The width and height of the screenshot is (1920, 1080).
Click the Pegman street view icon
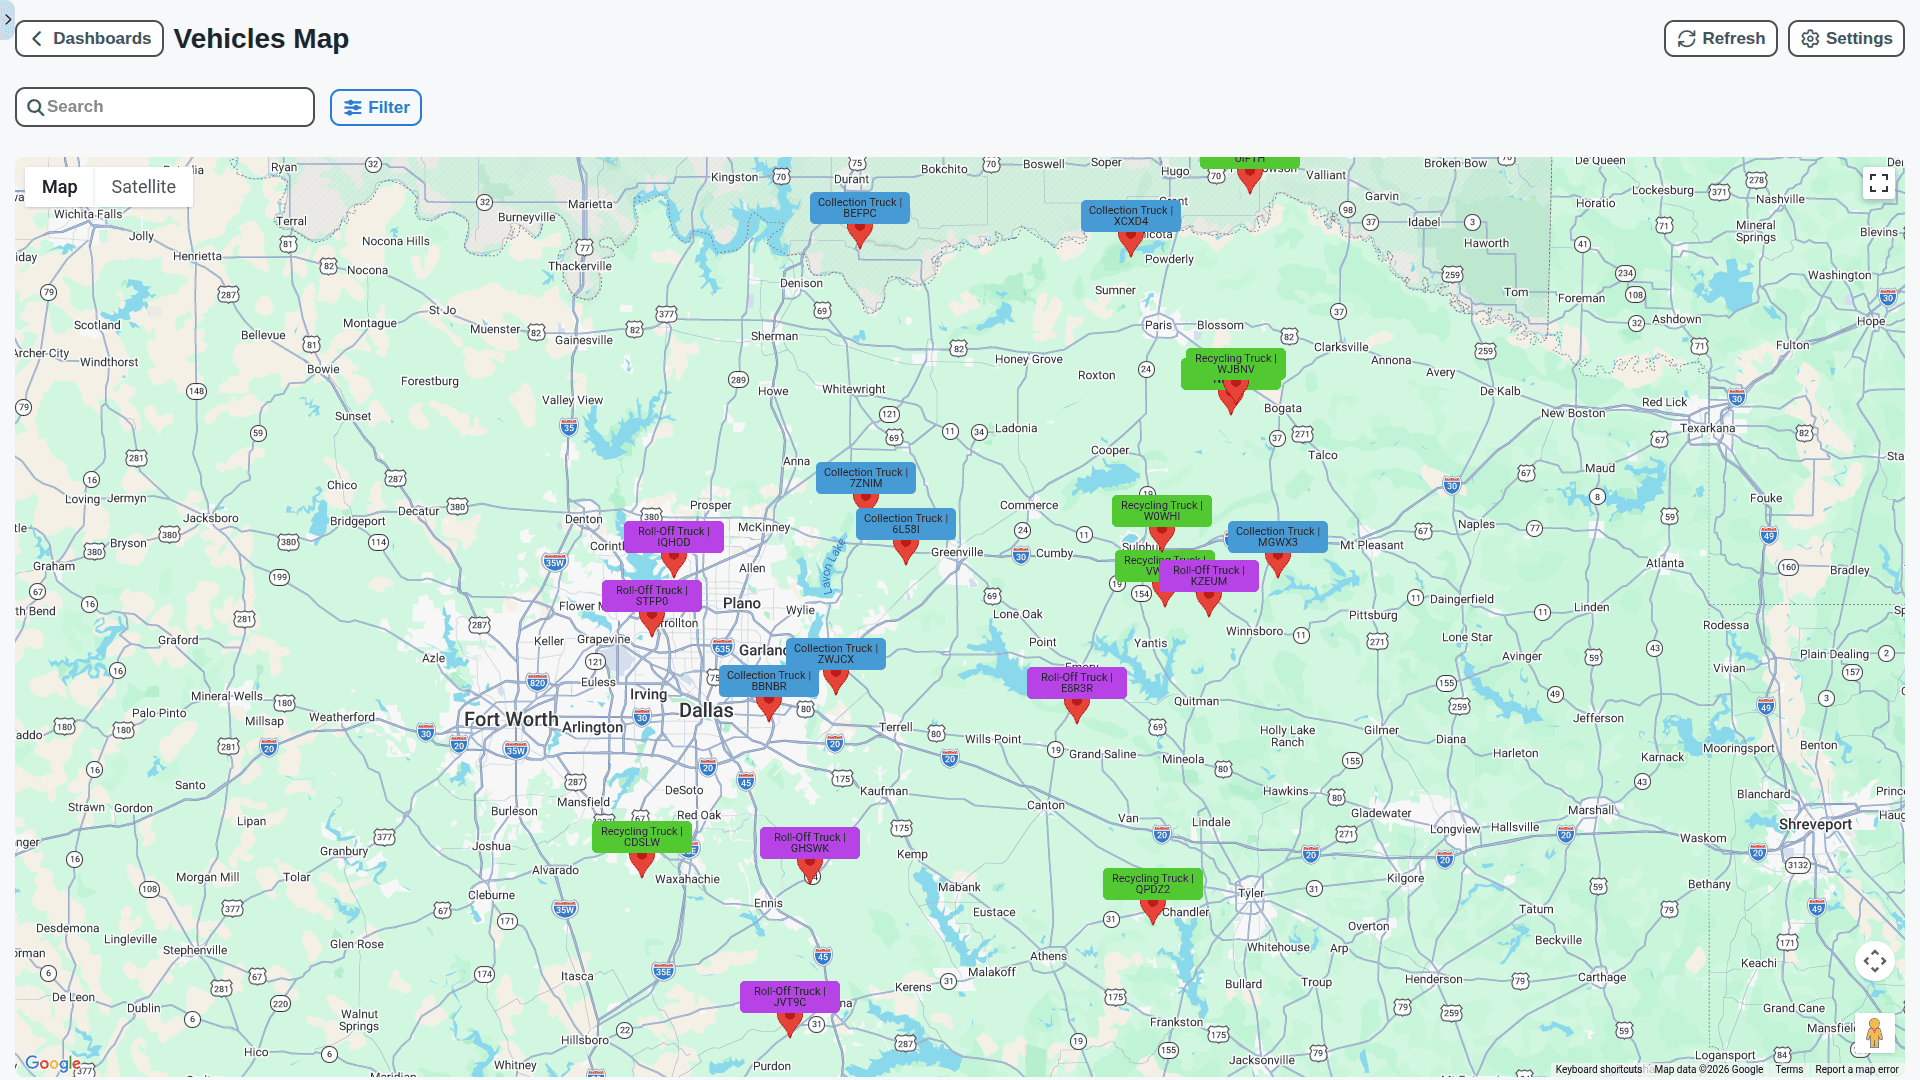click(x=1876, y=1031)
